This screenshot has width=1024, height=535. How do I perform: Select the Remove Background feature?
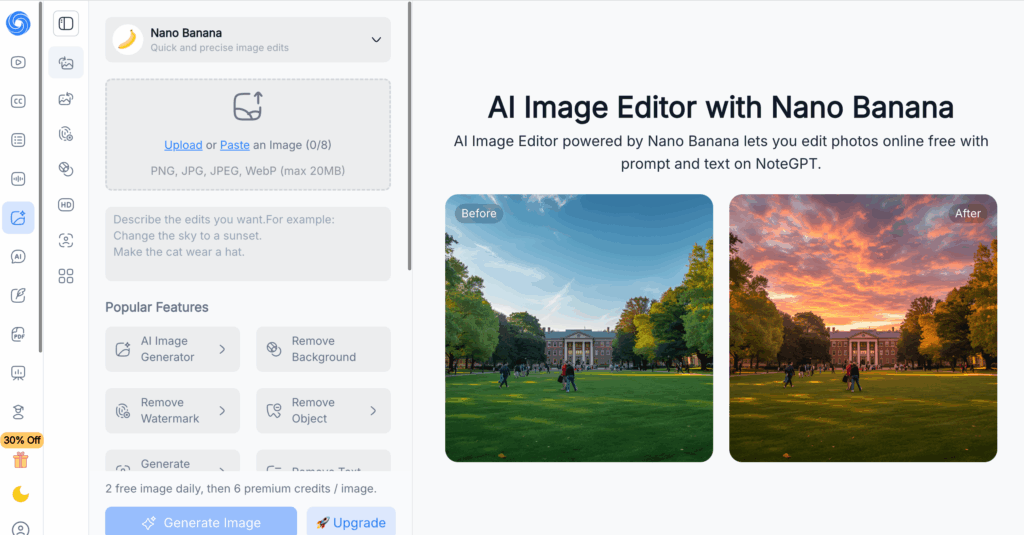click(x=323, y=349)
